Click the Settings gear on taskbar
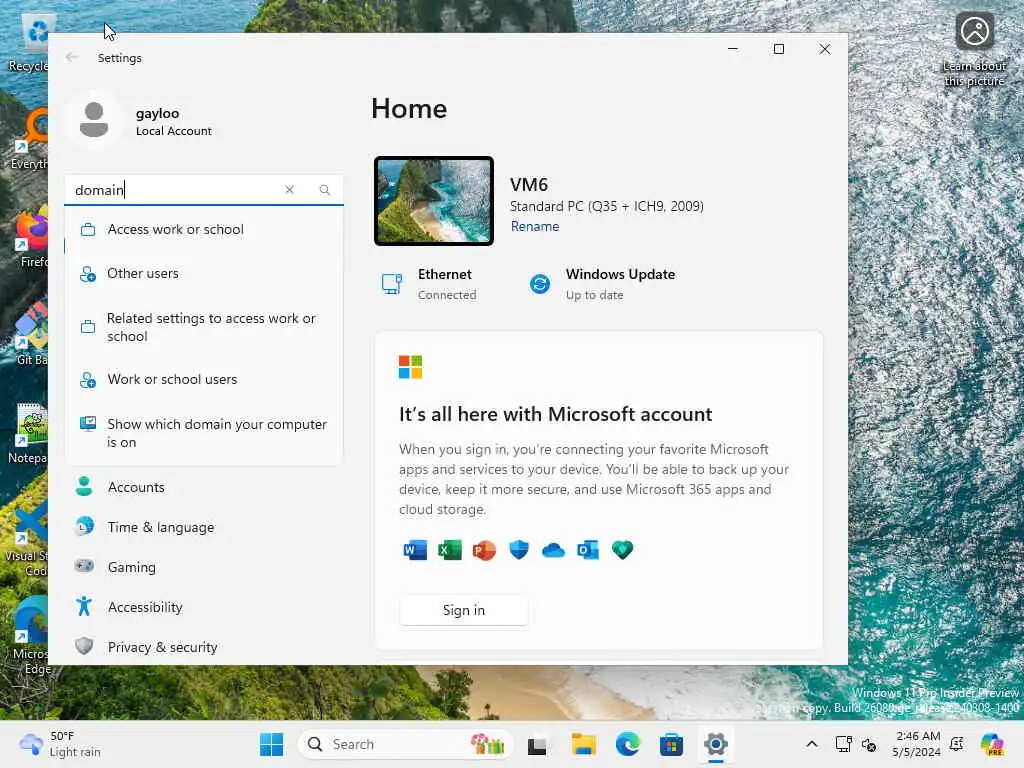Image resolution: width=1024 pixels, height=768 pixels. pos(716,744)
